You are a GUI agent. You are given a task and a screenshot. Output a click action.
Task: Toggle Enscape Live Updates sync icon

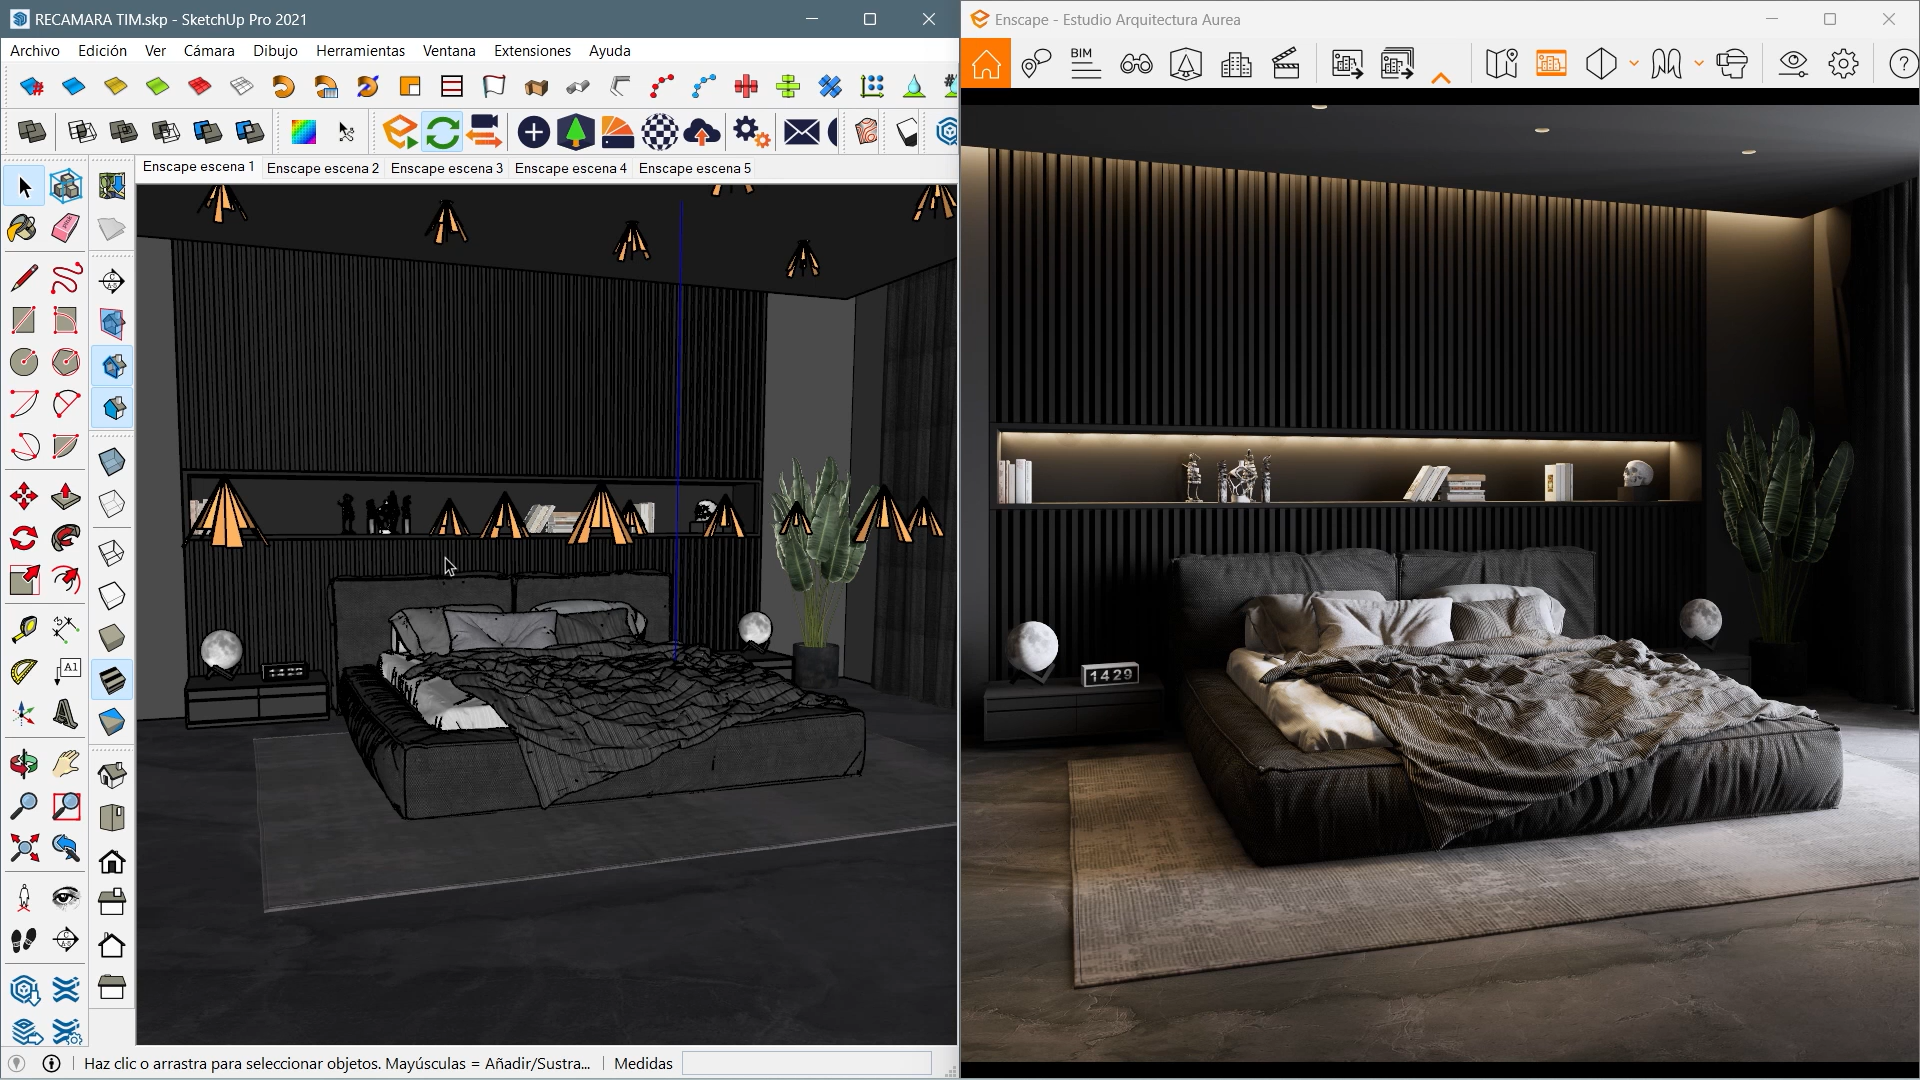442,132
